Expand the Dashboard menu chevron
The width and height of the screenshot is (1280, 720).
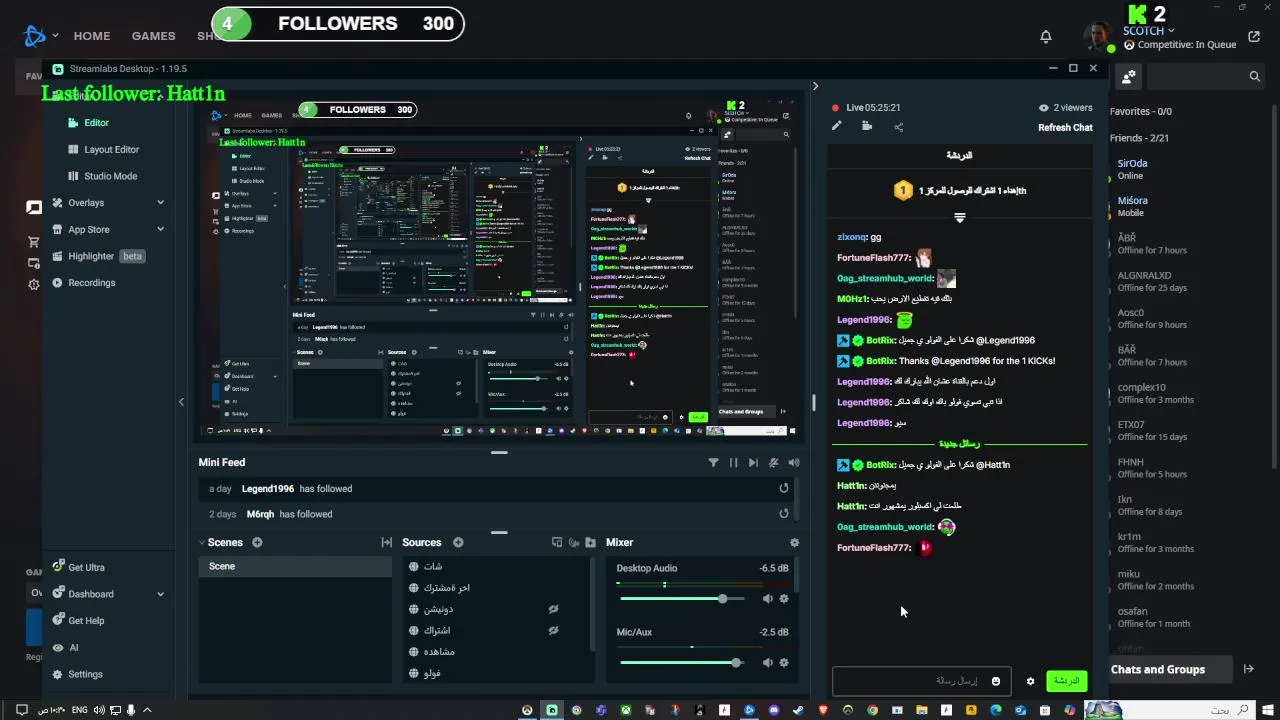coord(161,594)
